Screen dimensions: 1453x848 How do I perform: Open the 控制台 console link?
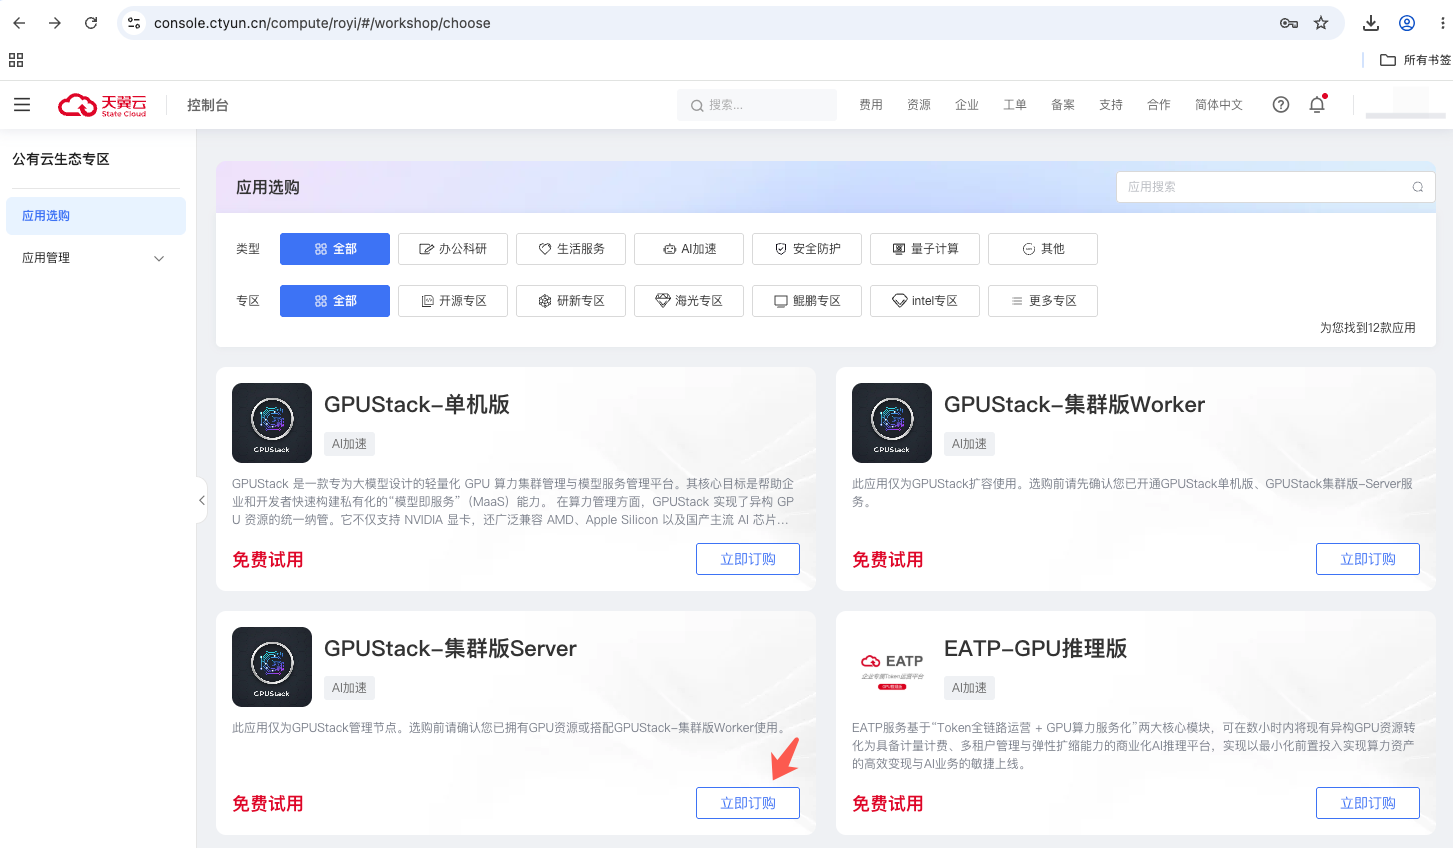[208, 105]
